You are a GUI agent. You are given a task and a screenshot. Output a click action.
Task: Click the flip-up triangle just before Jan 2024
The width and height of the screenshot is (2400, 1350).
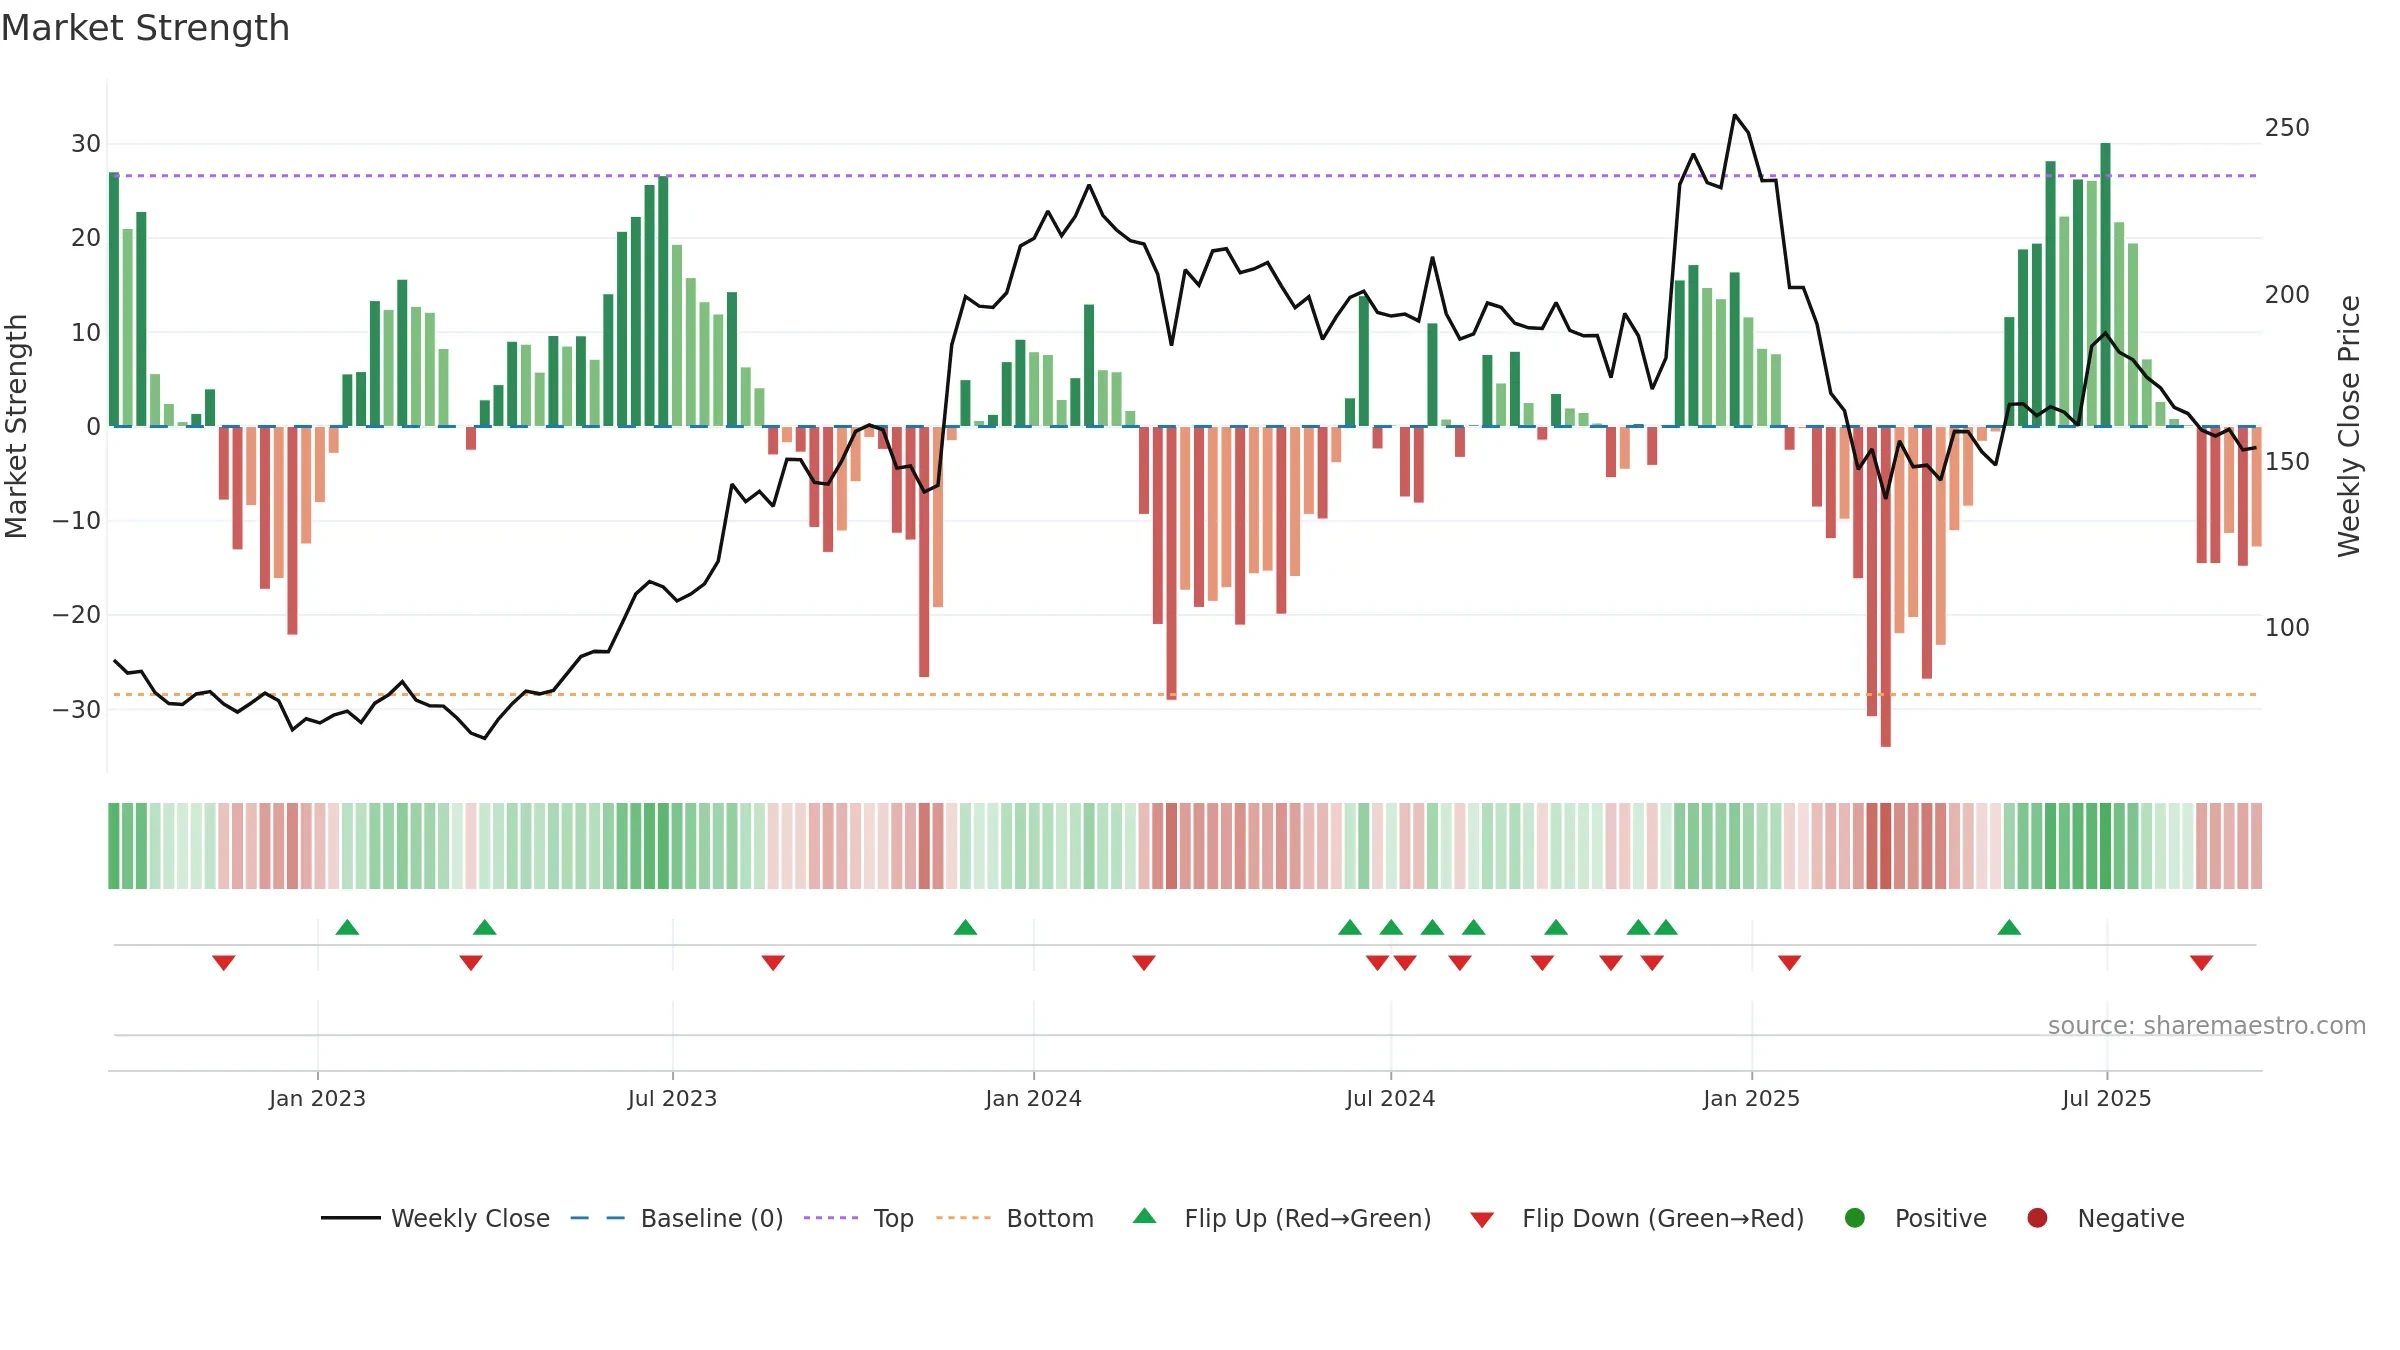point(965,927)
